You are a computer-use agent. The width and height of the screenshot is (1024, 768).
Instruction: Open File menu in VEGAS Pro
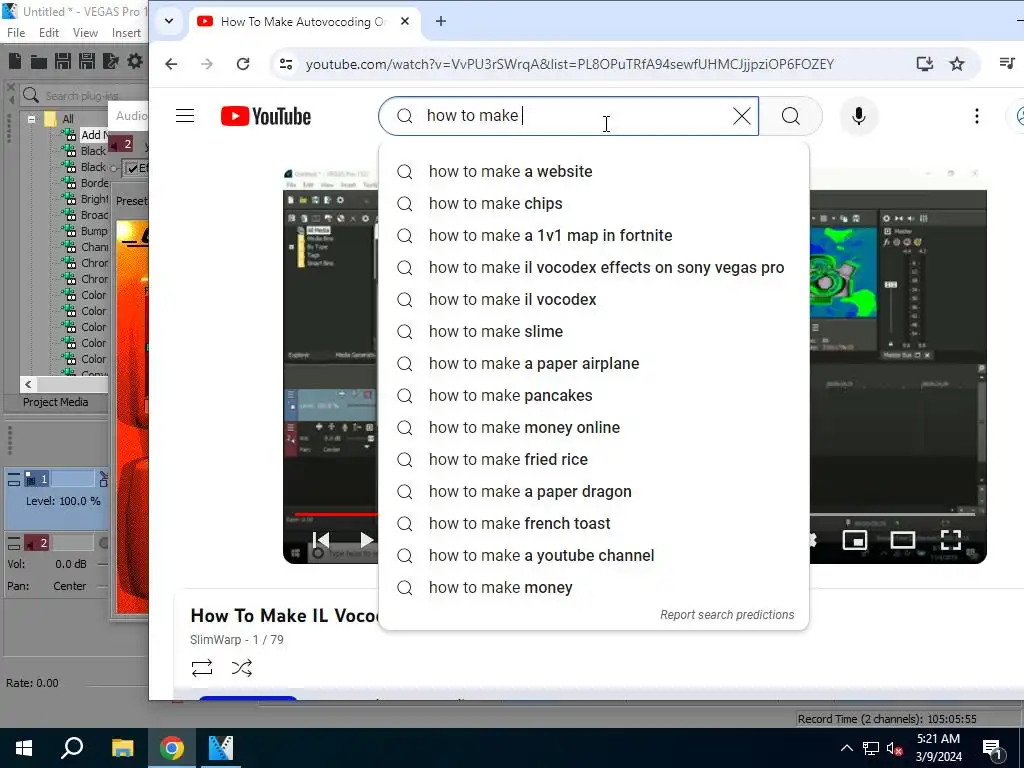16,33
